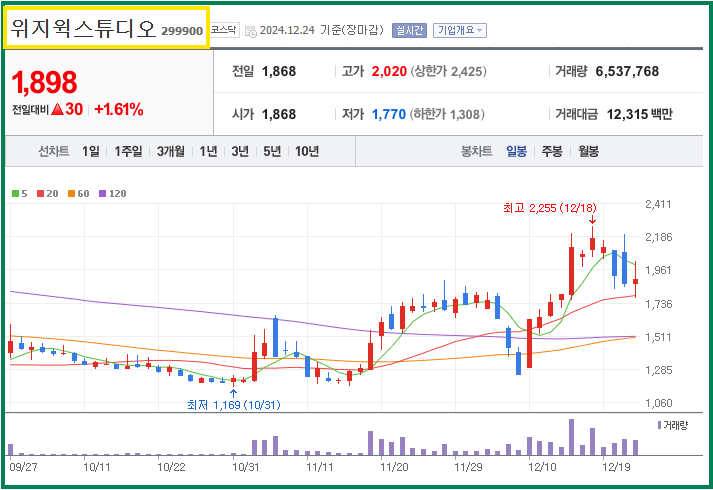This screenshot has width=713, height=490.
Task: Click the calendar icon beside 2024.12.24
Action: pyautogui.click(x=251, y=31)
